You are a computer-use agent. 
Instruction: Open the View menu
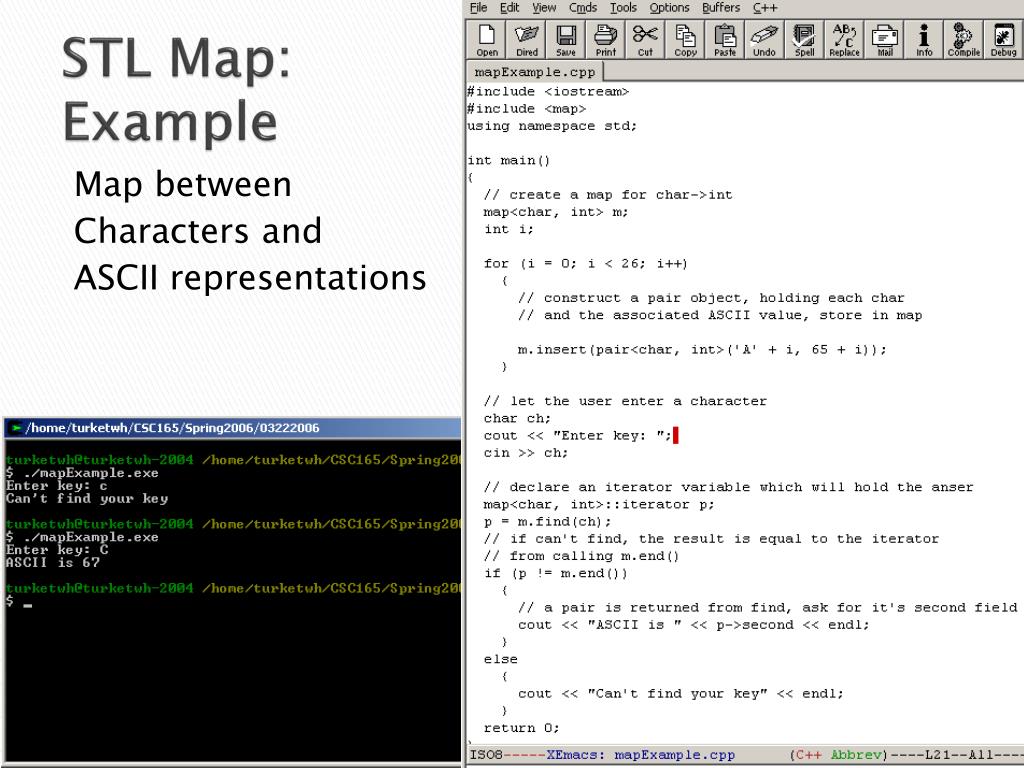pyautogui.click(x=544, y=8)
